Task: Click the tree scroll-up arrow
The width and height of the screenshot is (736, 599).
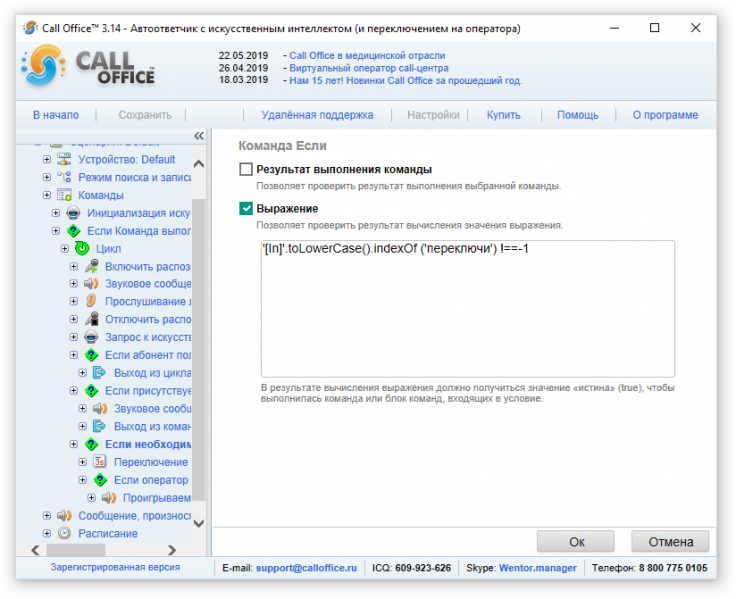Action: (199, 164)
